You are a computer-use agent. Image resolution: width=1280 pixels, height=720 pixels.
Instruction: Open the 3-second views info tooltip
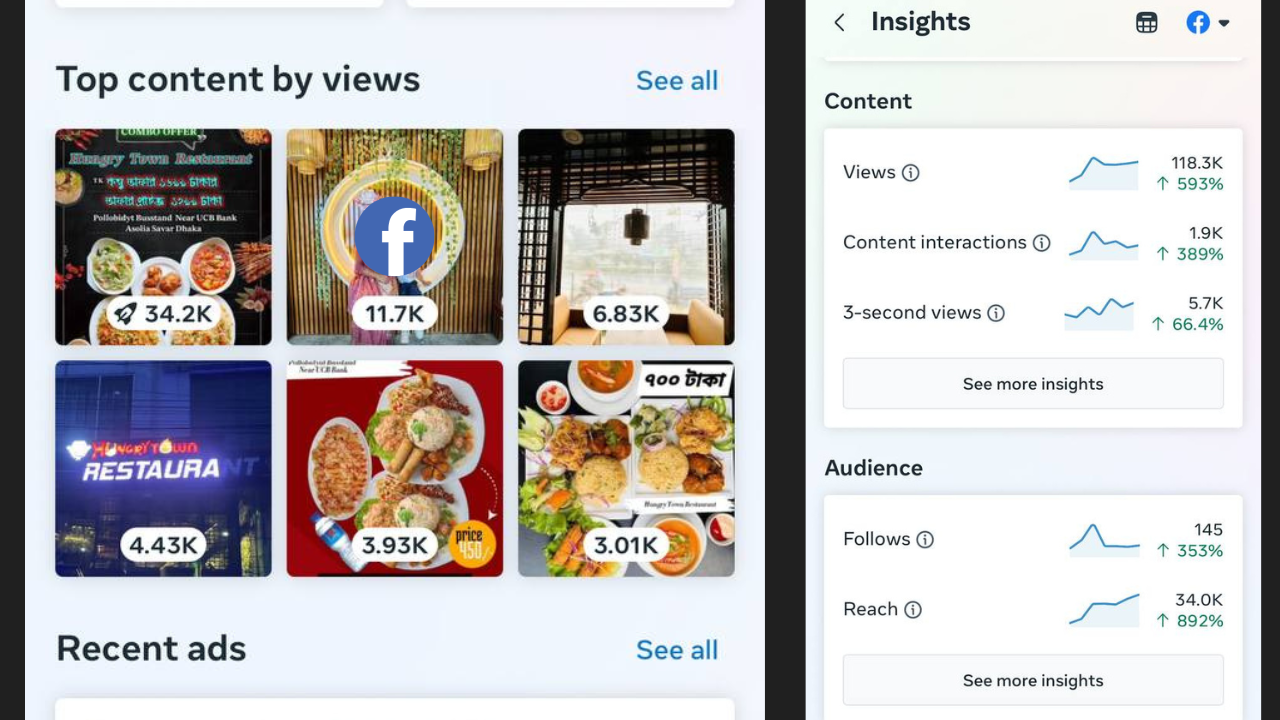click(x=996, y=313)
